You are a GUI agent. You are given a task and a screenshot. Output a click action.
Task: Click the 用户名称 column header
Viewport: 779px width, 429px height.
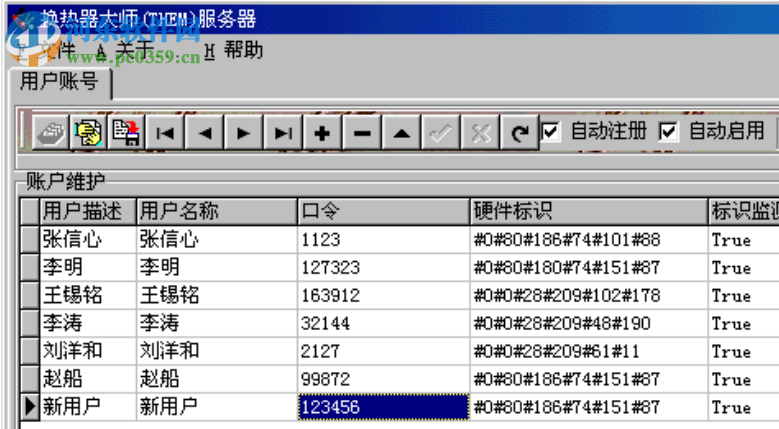click(x=217, y=212)
